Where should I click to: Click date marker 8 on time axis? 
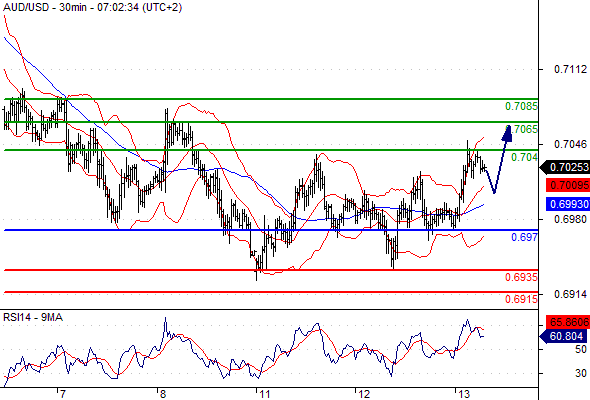click(x=162, y=394)
